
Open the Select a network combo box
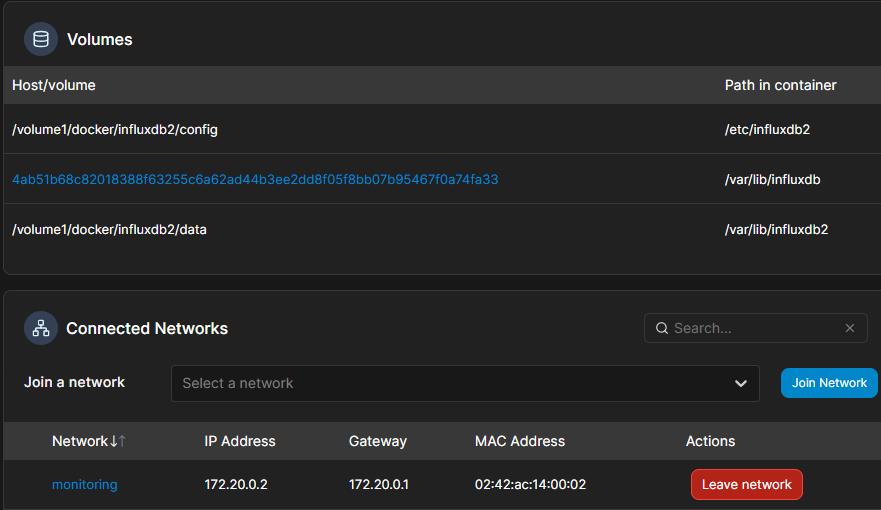465,384
